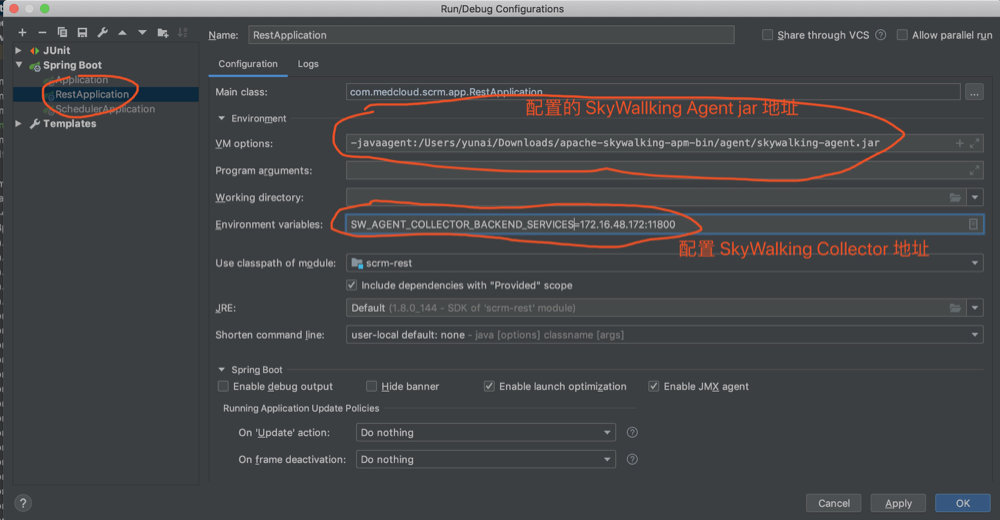Click the Save Configuration floppy disk icon
1000x520 pixels.
82,33
